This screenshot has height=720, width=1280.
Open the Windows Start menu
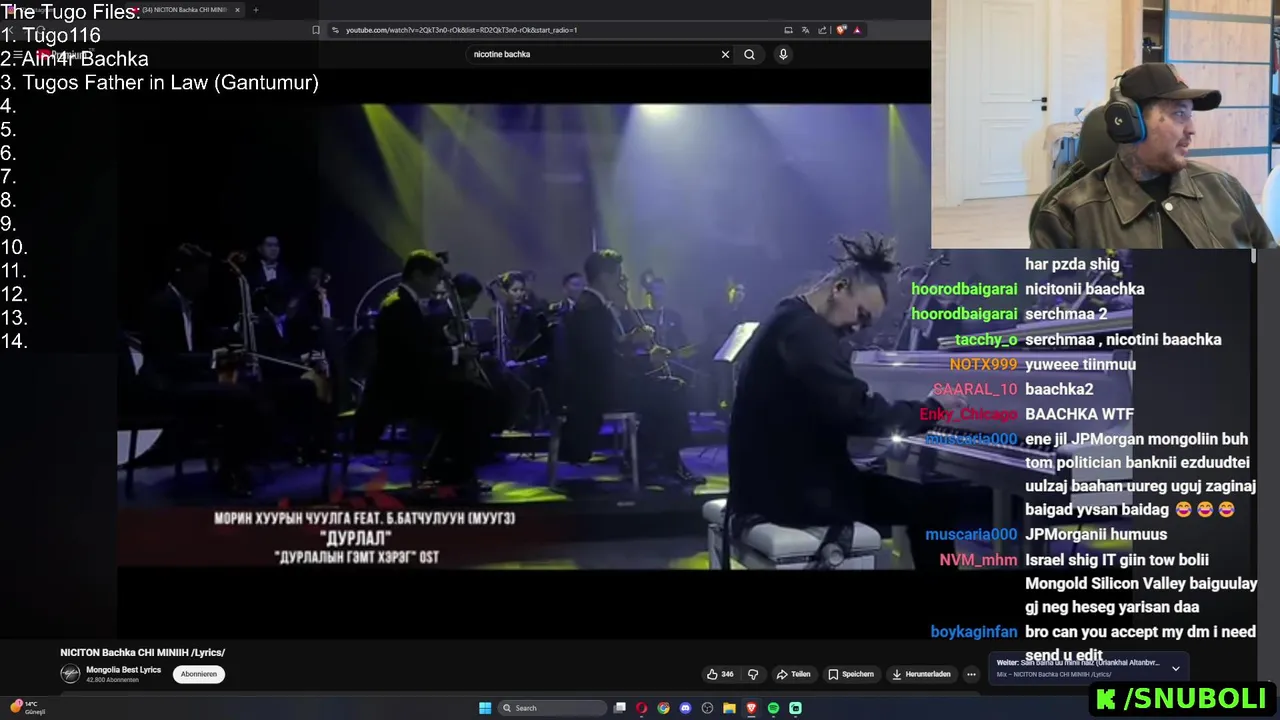pos(485,708)
